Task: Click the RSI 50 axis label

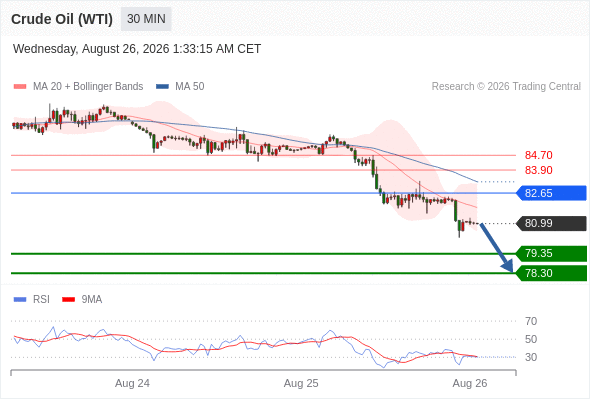Action: click(531, 339)
